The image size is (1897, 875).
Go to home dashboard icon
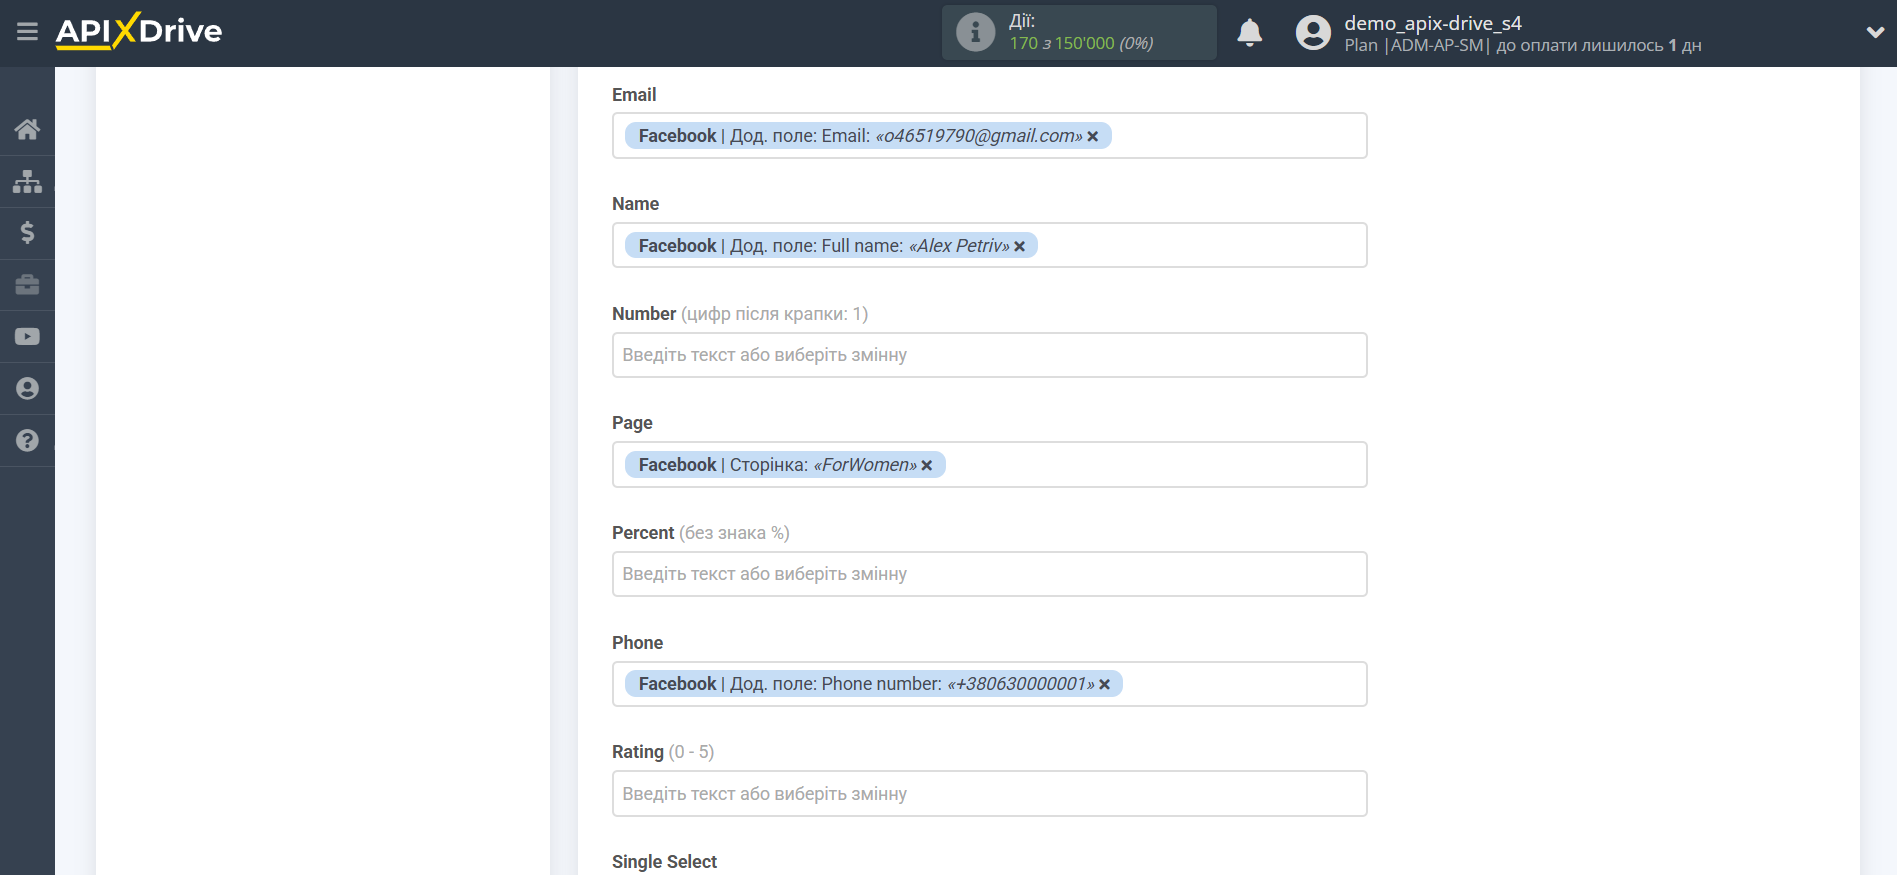(x=27, y=129)
